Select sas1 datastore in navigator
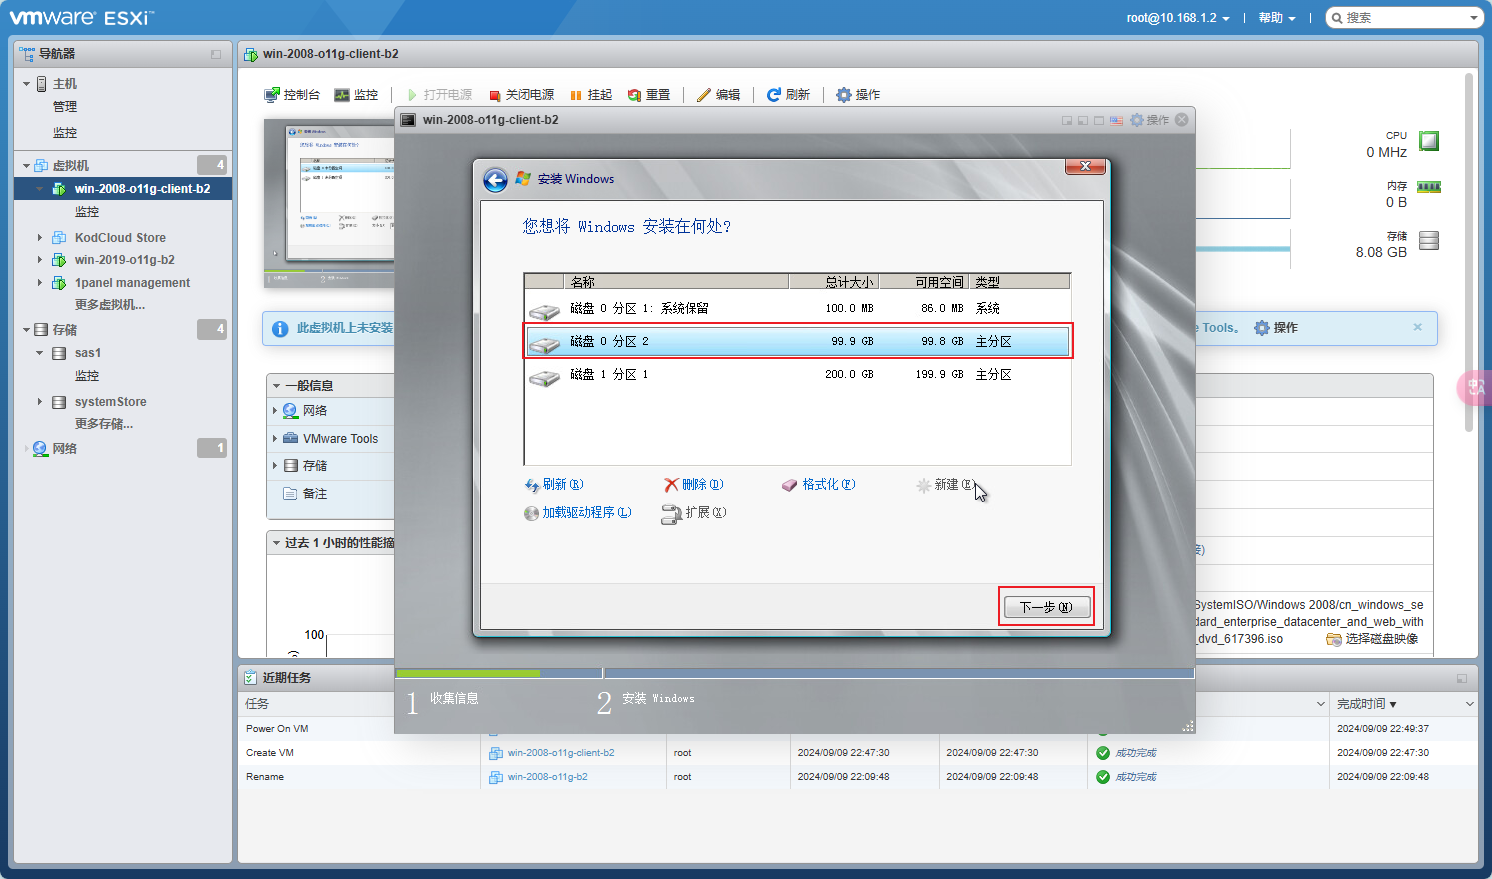 (87, 353)
